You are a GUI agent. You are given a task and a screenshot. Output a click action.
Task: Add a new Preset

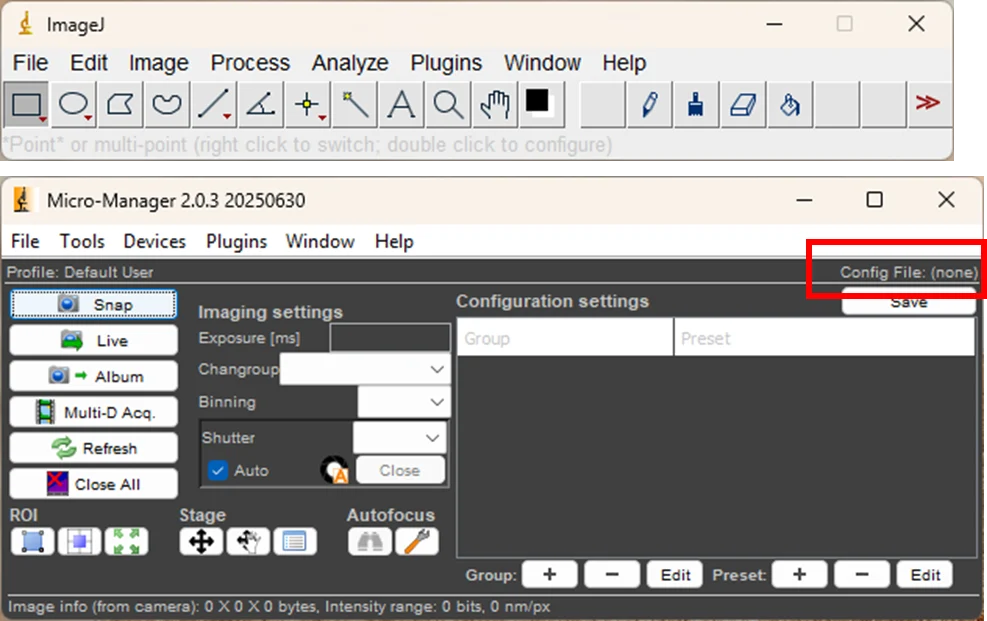pos(799,574)
